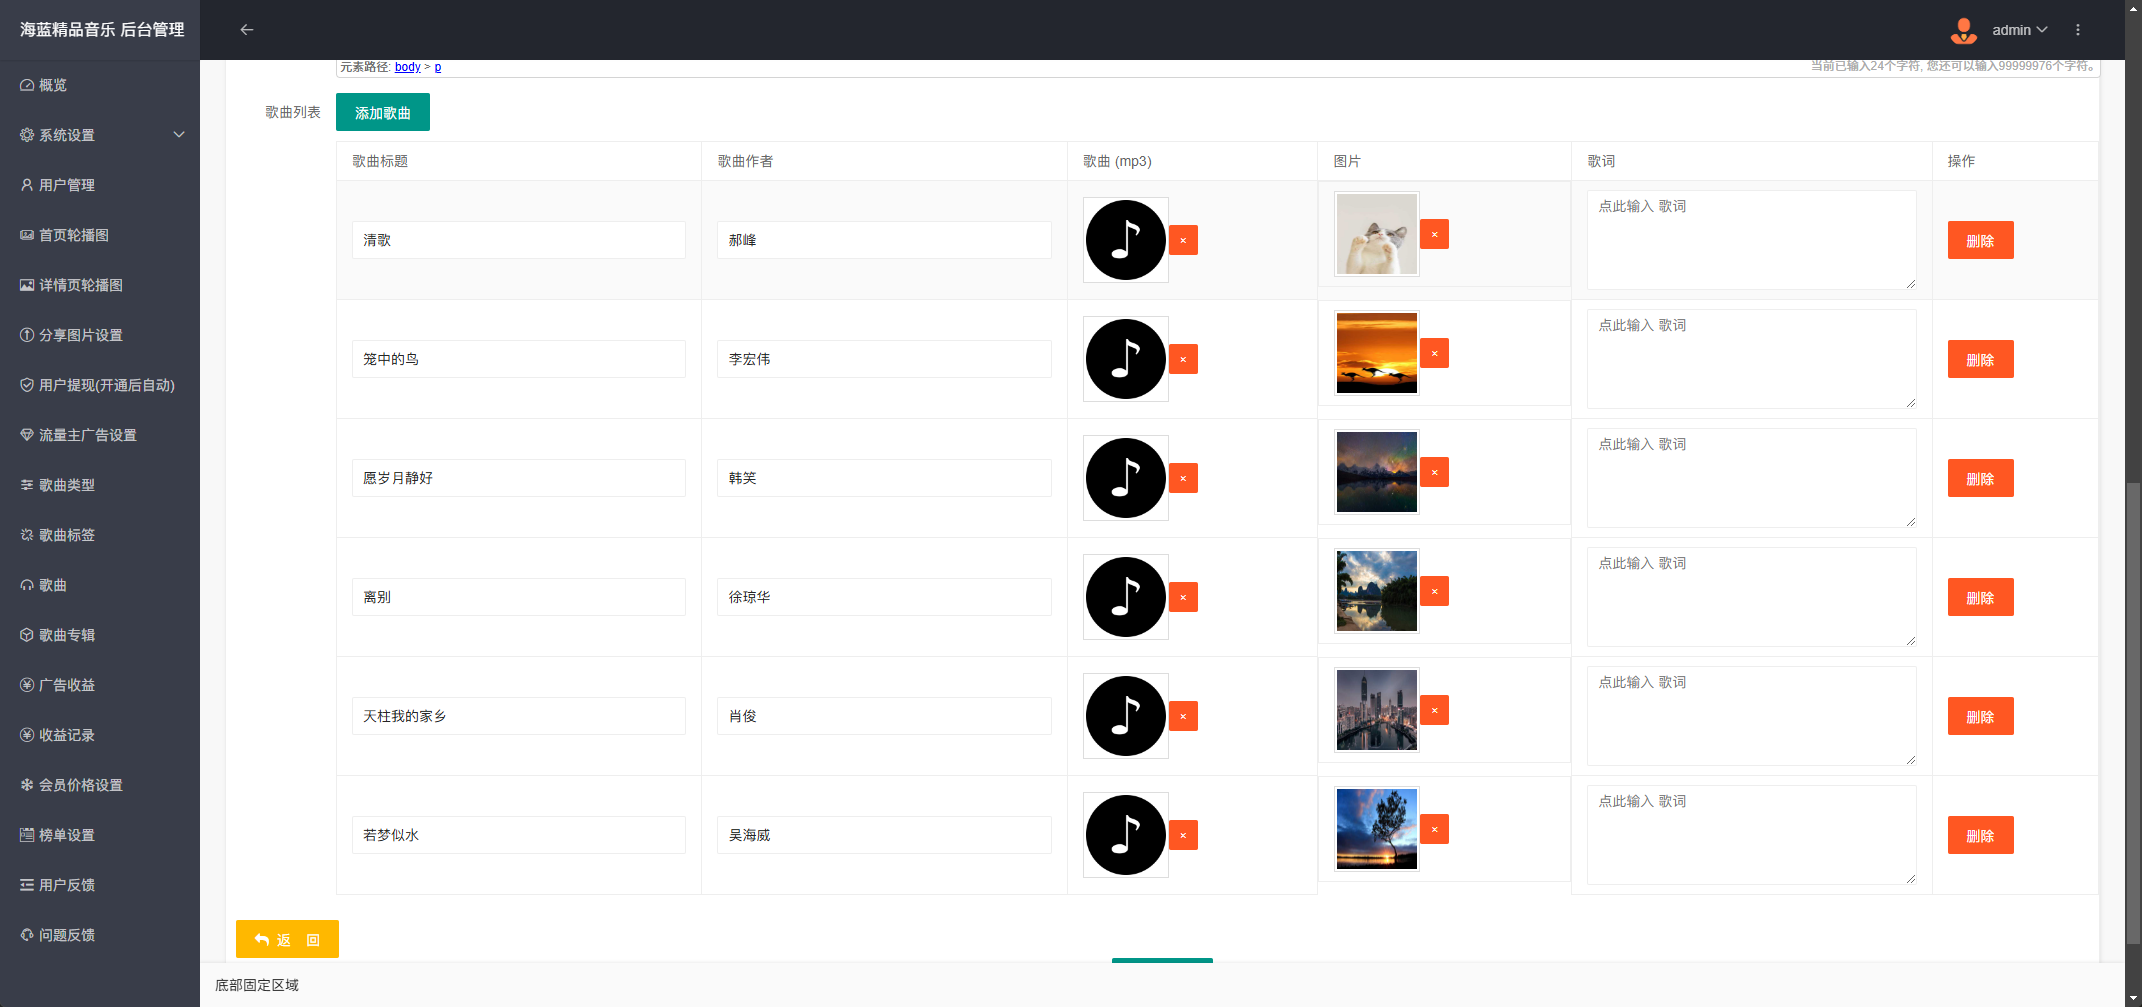Remove the image of 愿岁月静好
2142x1007 pixels.
click(1434, 472)
